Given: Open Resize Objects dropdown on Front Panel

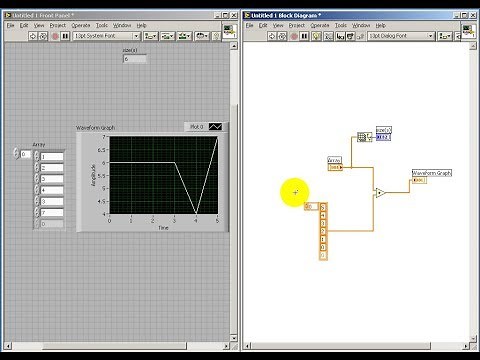Looking at the screenshot, I should [184, 36].
